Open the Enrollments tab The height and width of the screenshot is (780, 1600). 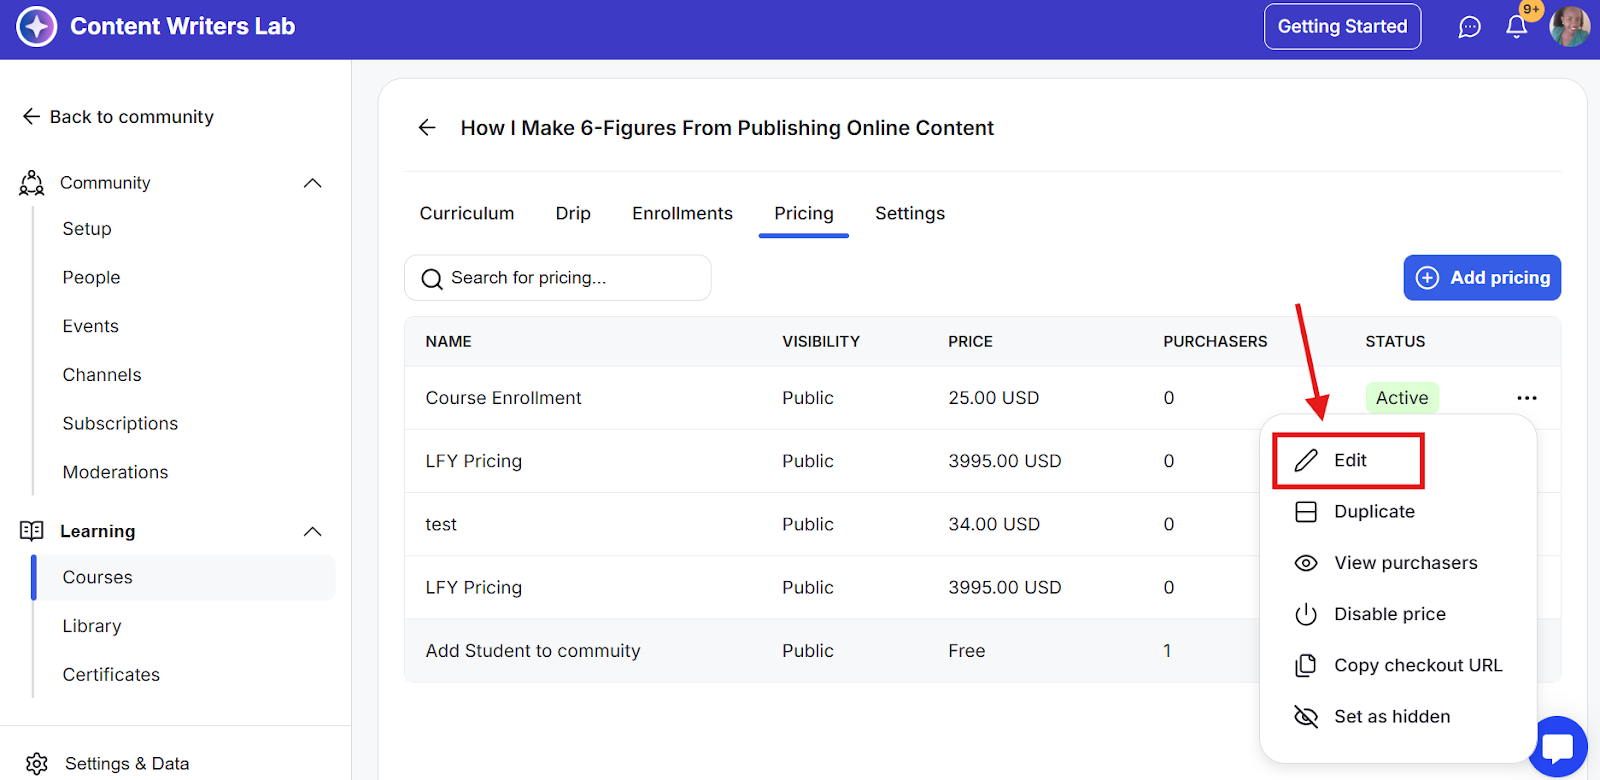(x=682, y=213)
